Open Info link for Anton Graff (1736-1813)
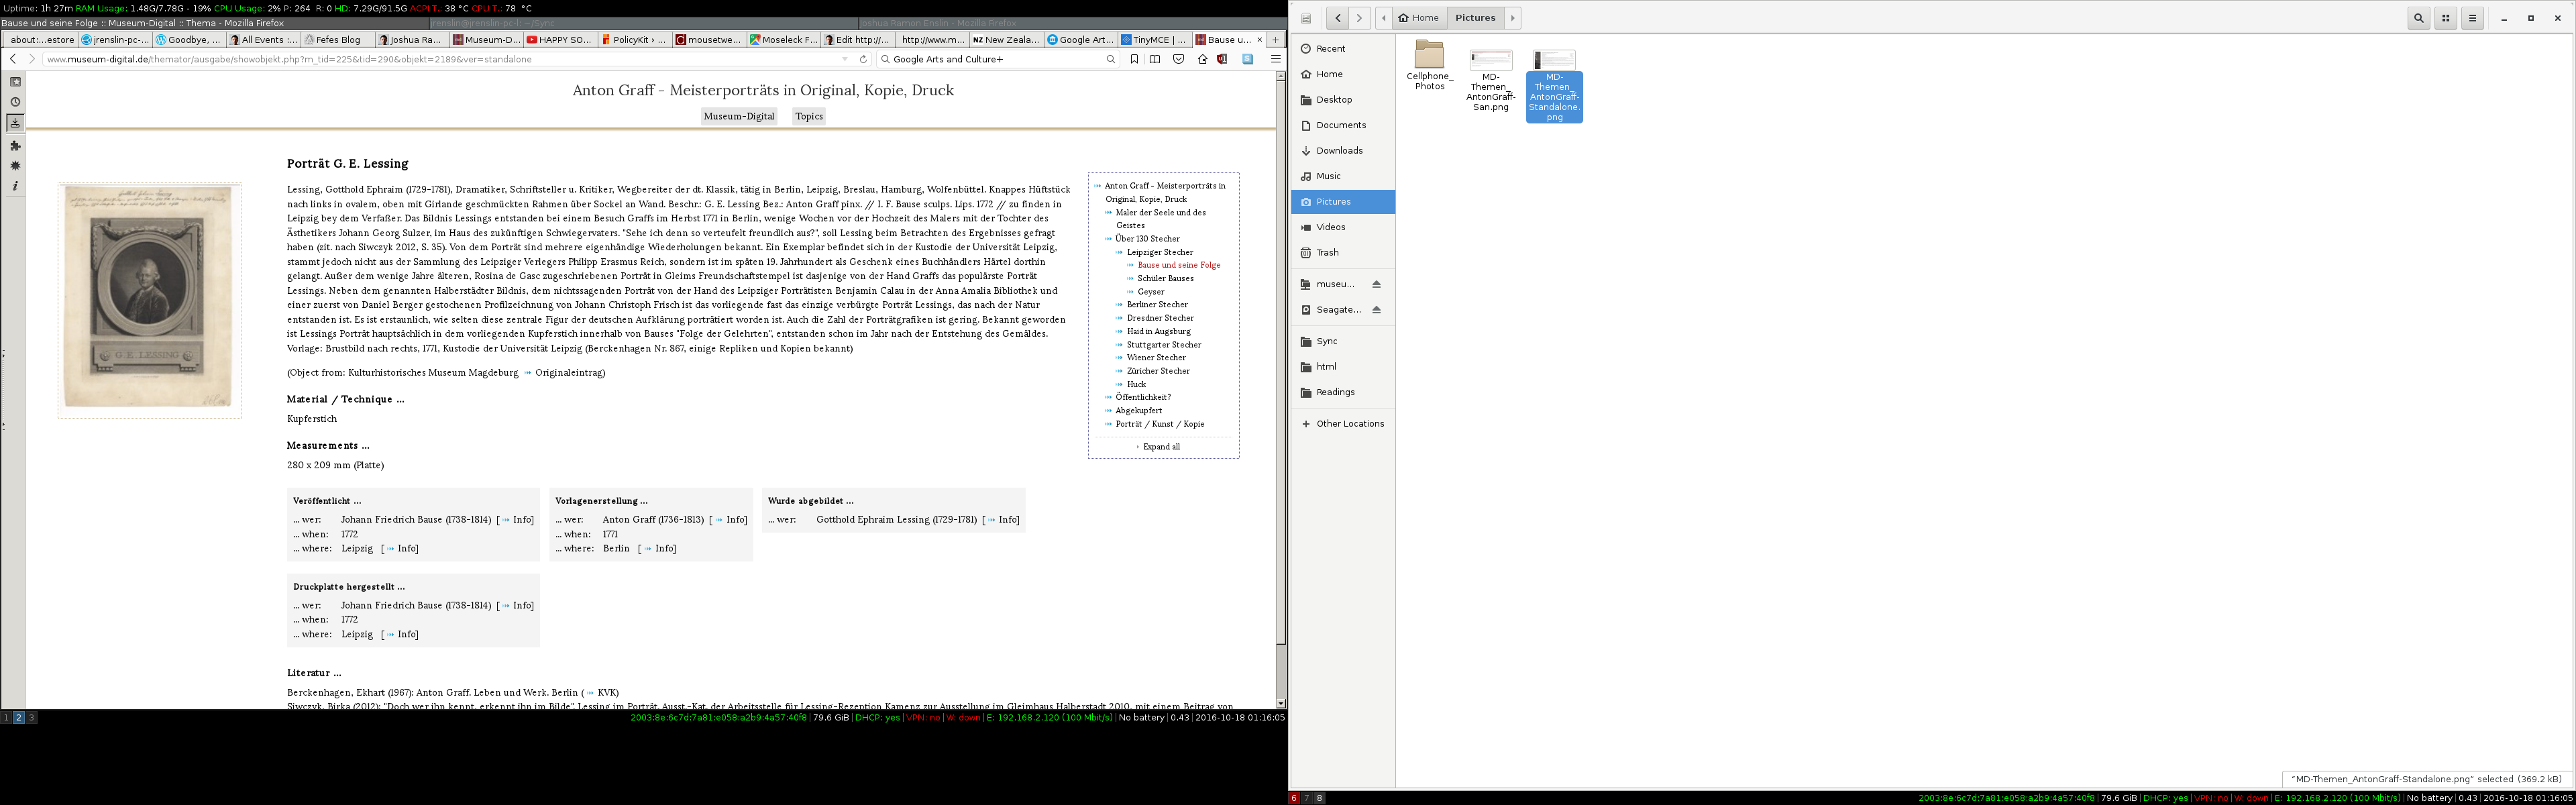The height and width of the screenshot is (805, 2576). (736, 520)
